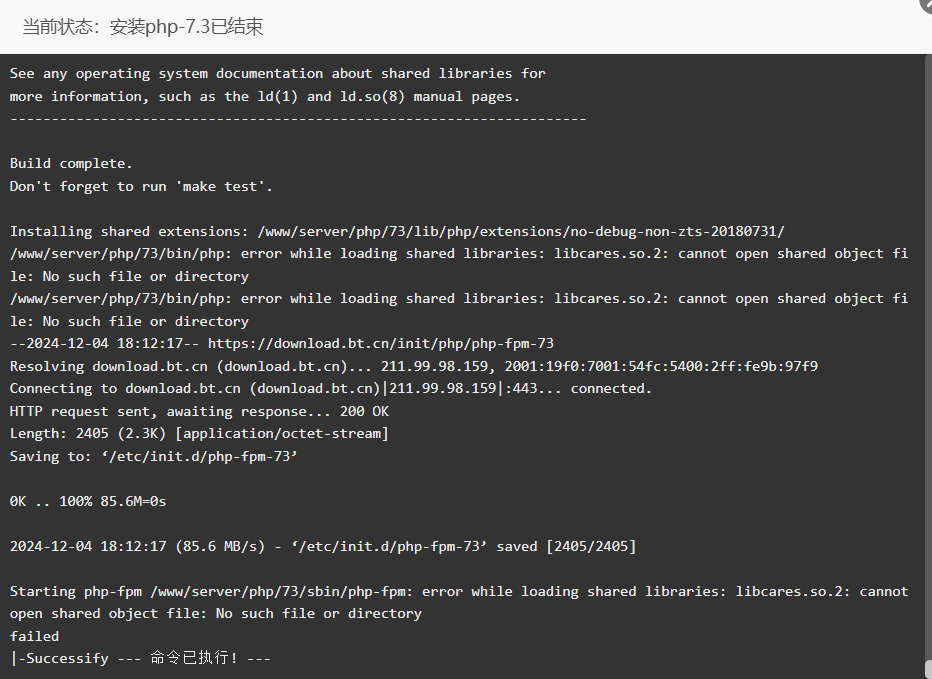Click the 'Resolving download.bt.cn' log line

click(x=414, y=366)
